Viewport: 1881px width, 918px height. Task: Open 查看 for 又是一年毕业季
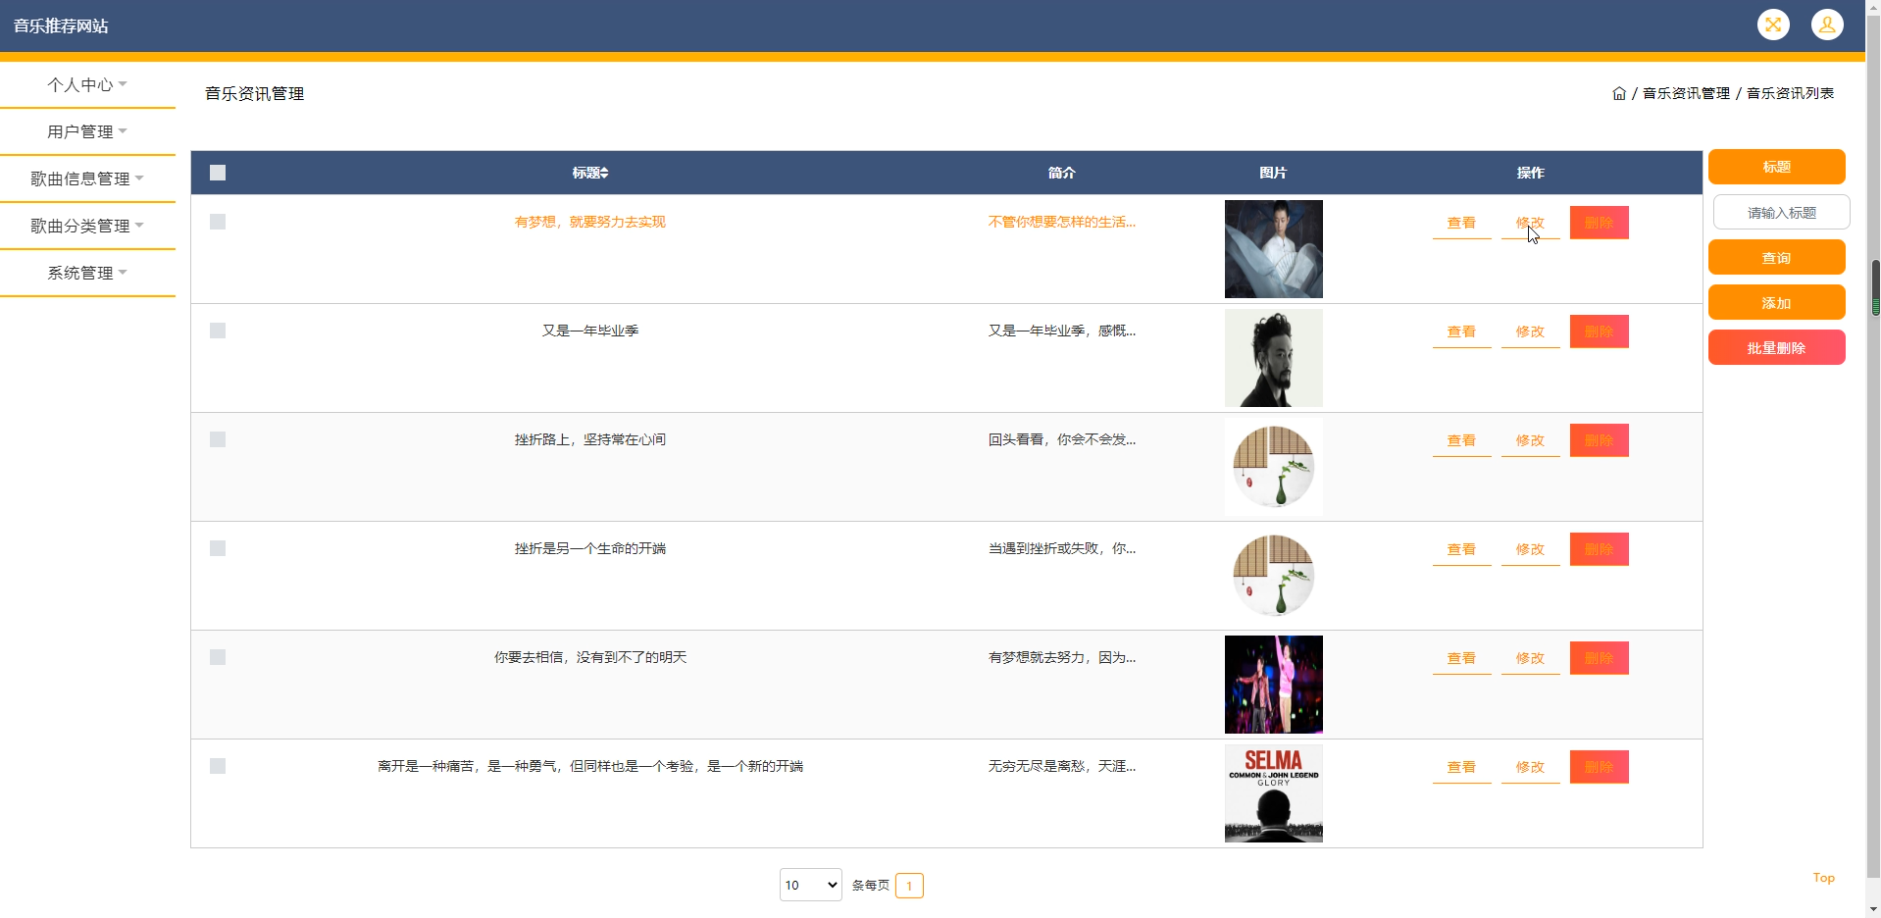(x=1462, y=331)
